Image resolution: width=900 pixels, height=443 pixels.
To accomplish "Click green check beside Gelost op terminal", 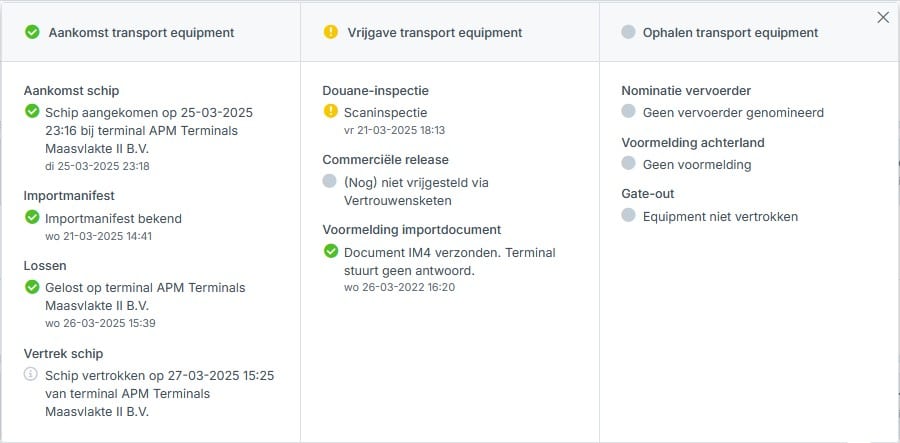I will click(x=32, y=287).
